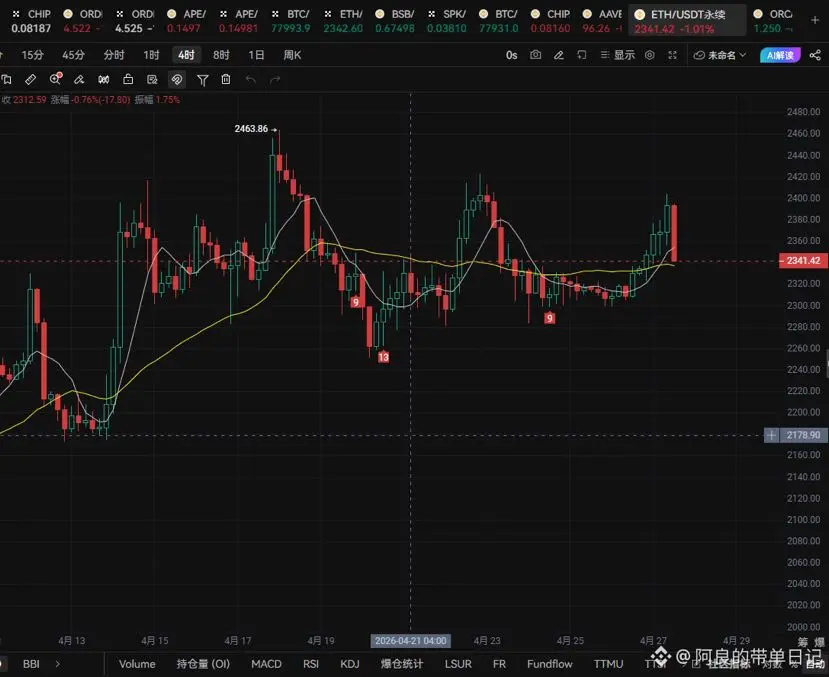Select the 8时 timeframe
This screenshot has width=829, height=677.
pyautogui.click(x=221, y=55)
